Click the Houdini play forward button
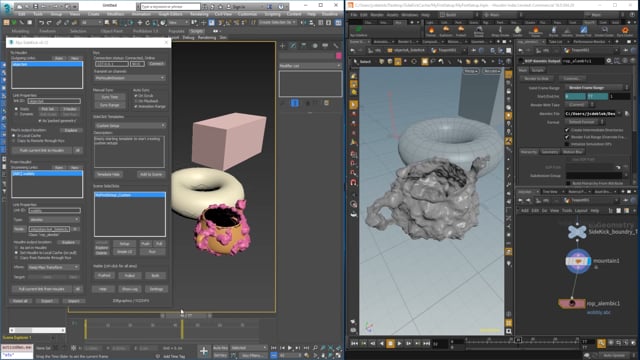640x360 pixels. pos(399,344)
